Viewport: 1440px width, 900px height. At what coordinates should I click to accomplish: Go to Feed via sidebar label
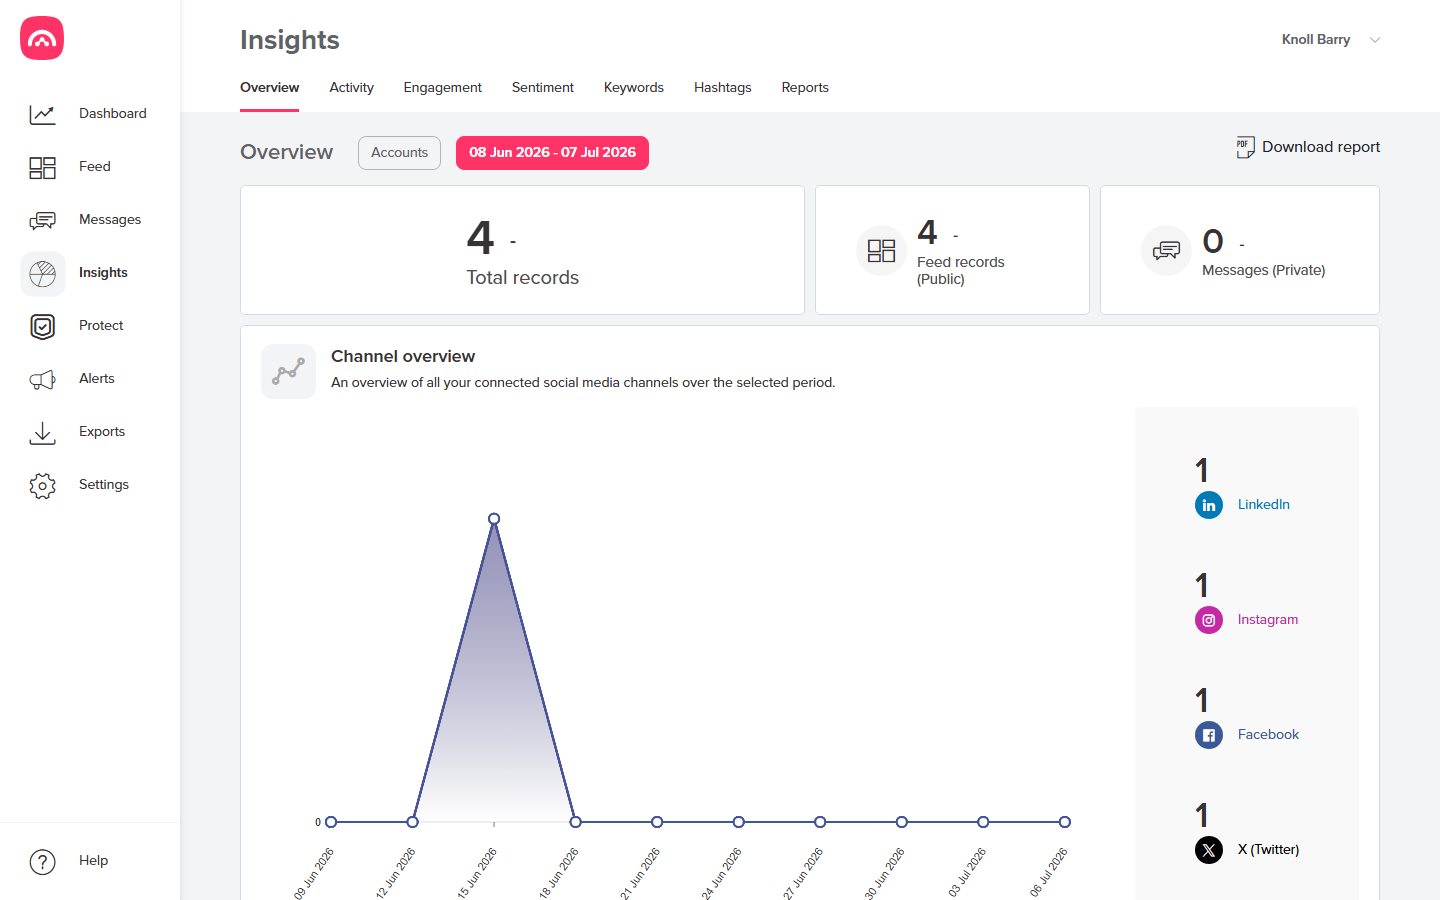(95, 167)
